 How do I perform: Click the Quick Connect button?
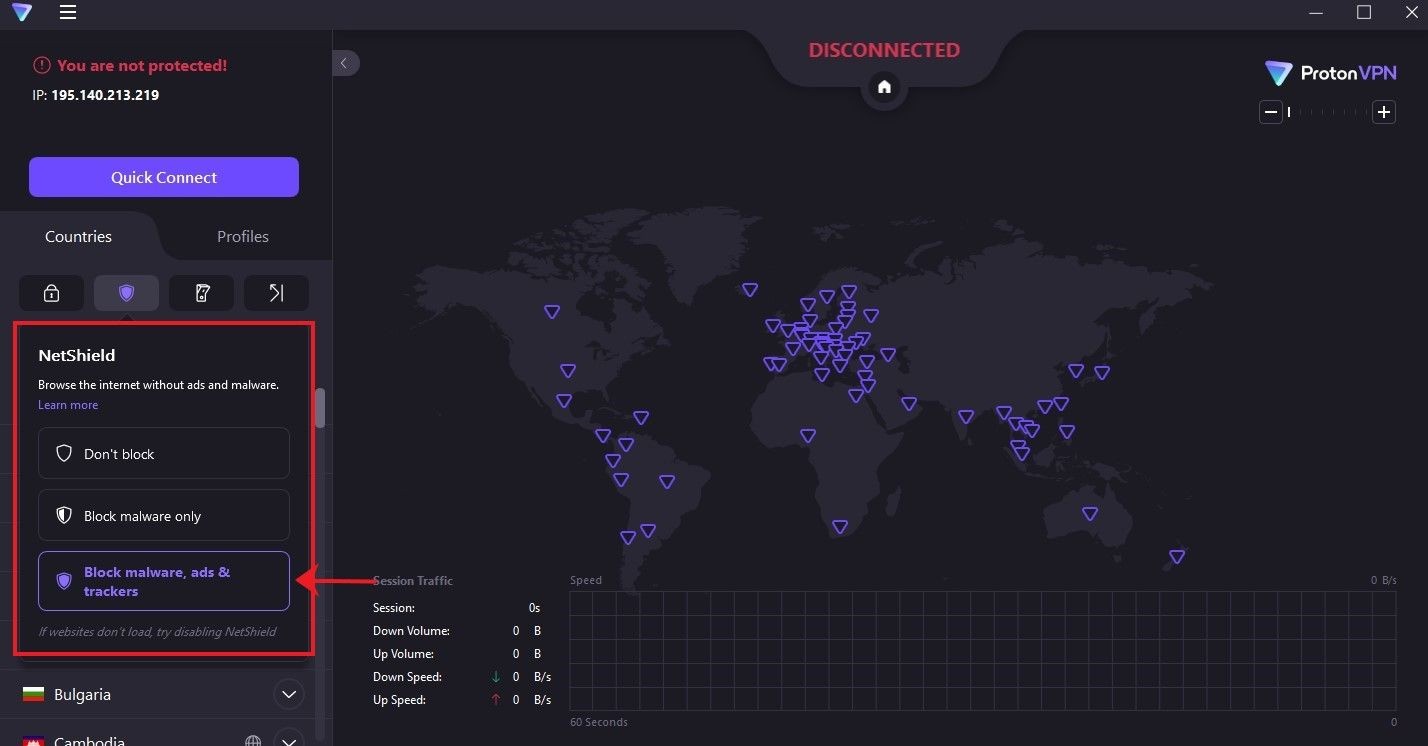pyautogui.click(x=164, y=177)
